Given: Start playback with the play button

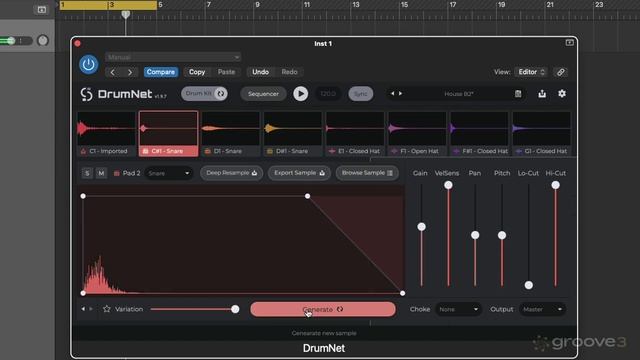Looking at the screenshot, I should point(301,94).
